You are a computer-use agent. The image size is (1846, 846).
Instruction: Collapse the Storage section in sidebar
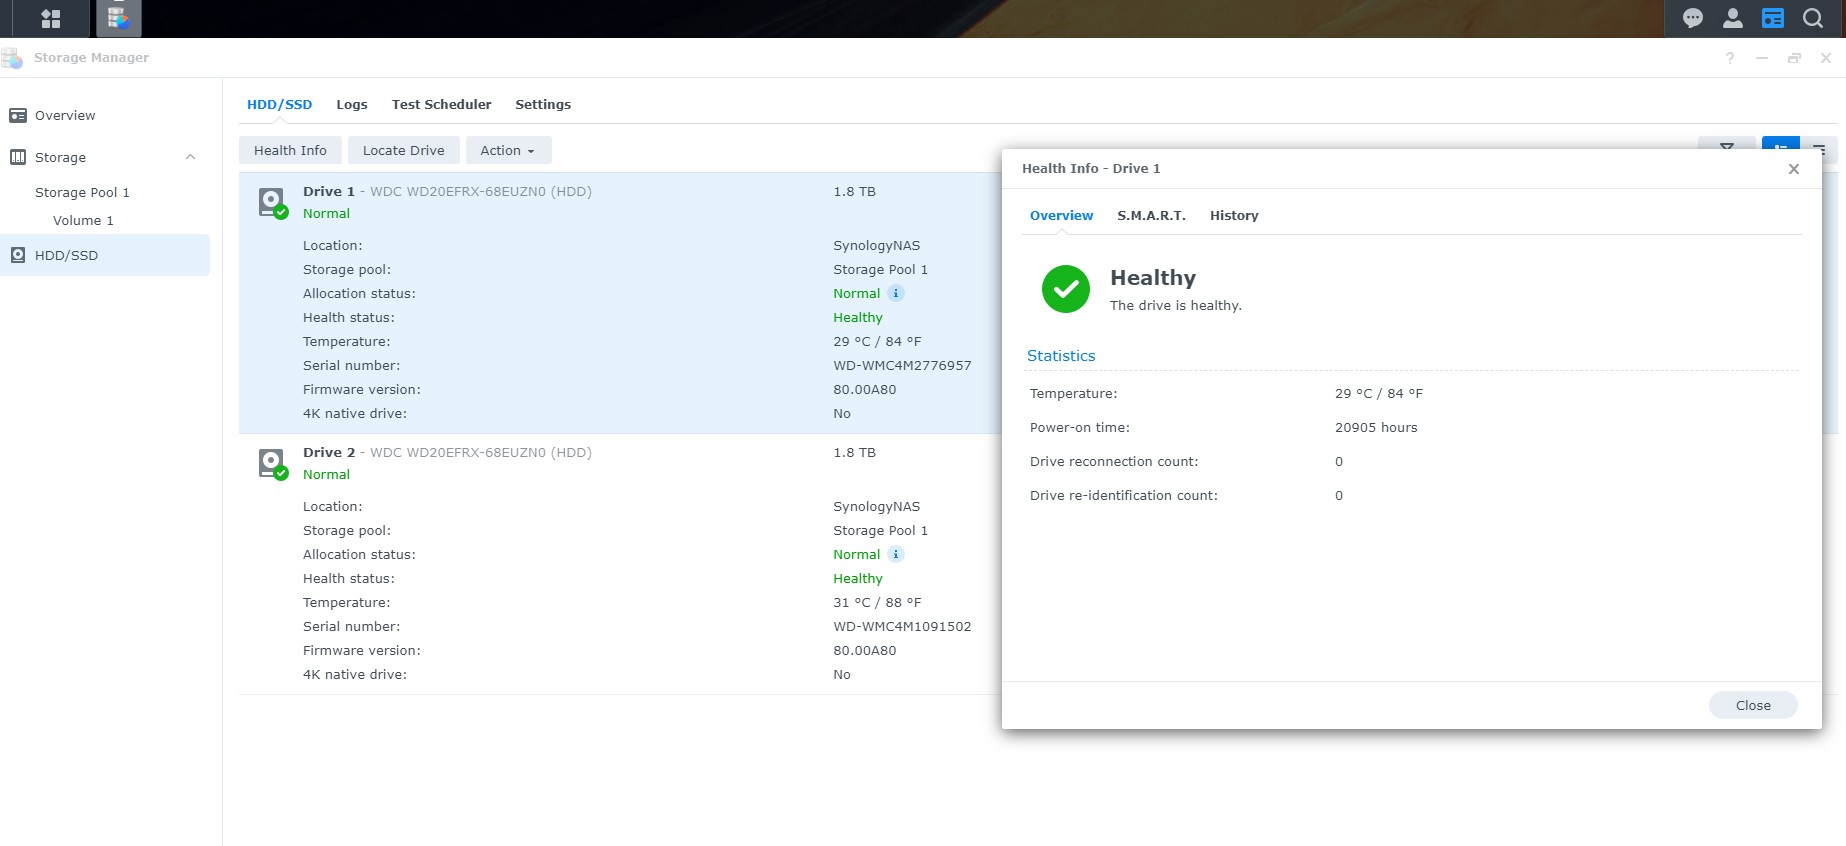190,157
